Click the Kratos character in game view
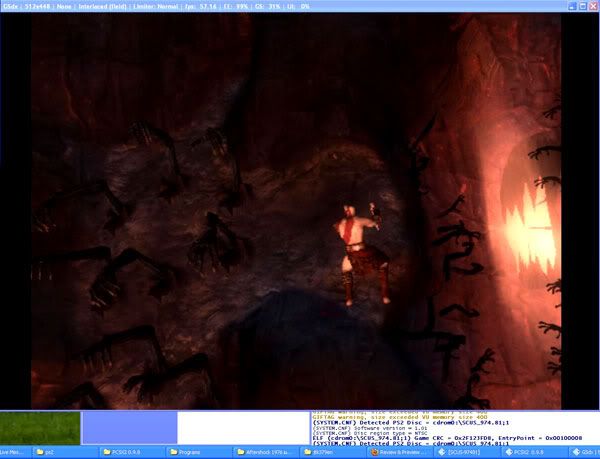Screen dimensions: 600x459 pos(362,254)
